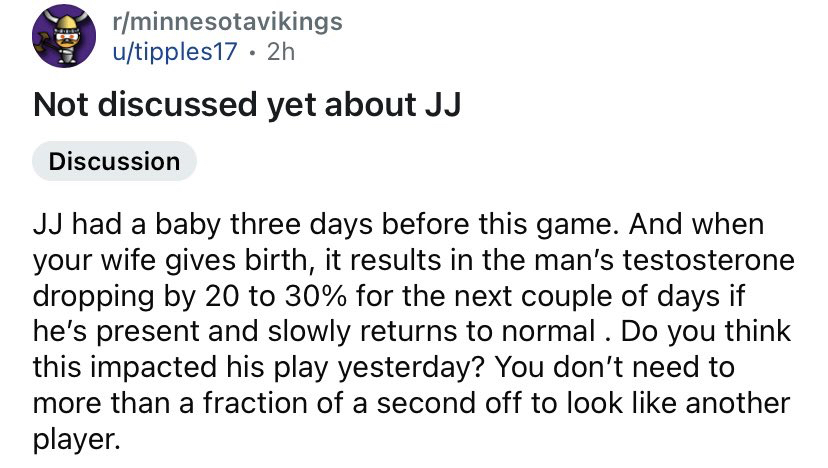Open the Vikings subreddit avatar icon
The image size is (828, 468).
[64, 36]
